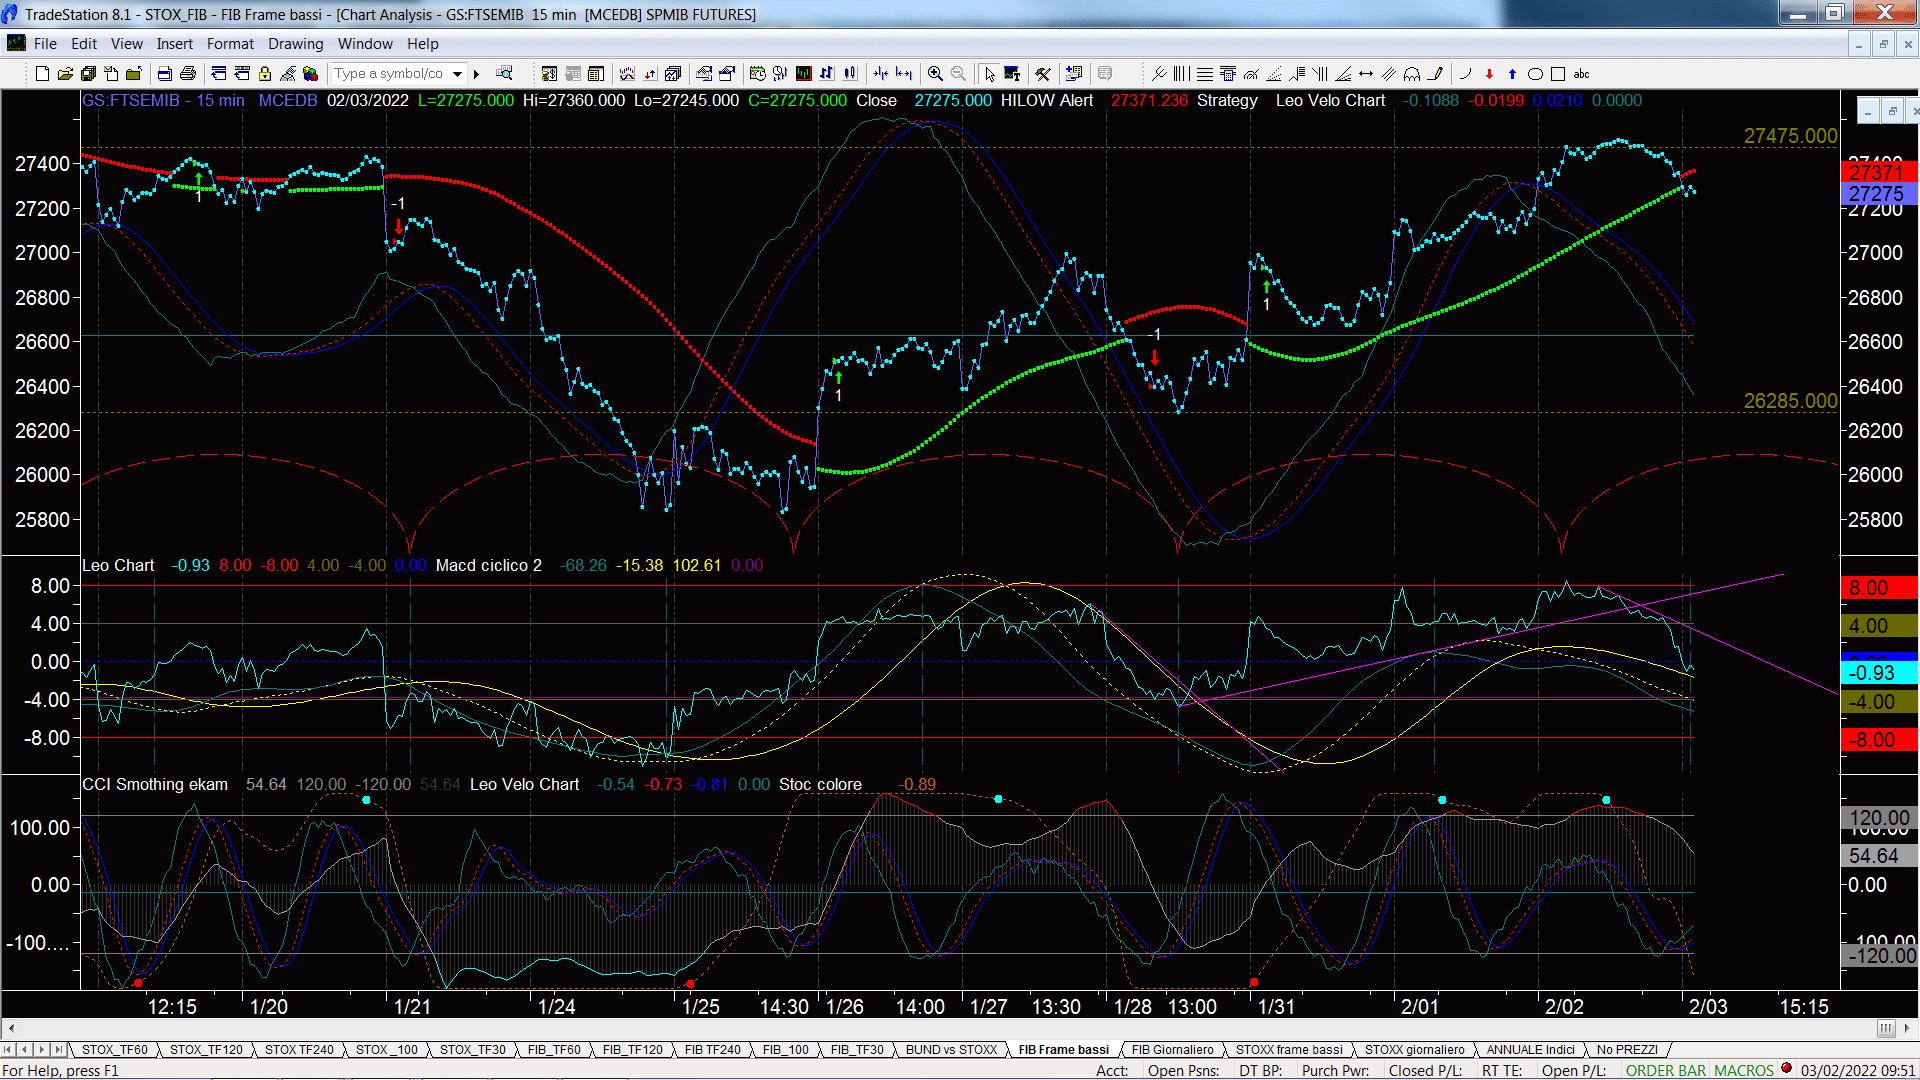Switch to No PREZZI tab
Viewport: 1920px width, 1080px height.
[1627, 1050]
